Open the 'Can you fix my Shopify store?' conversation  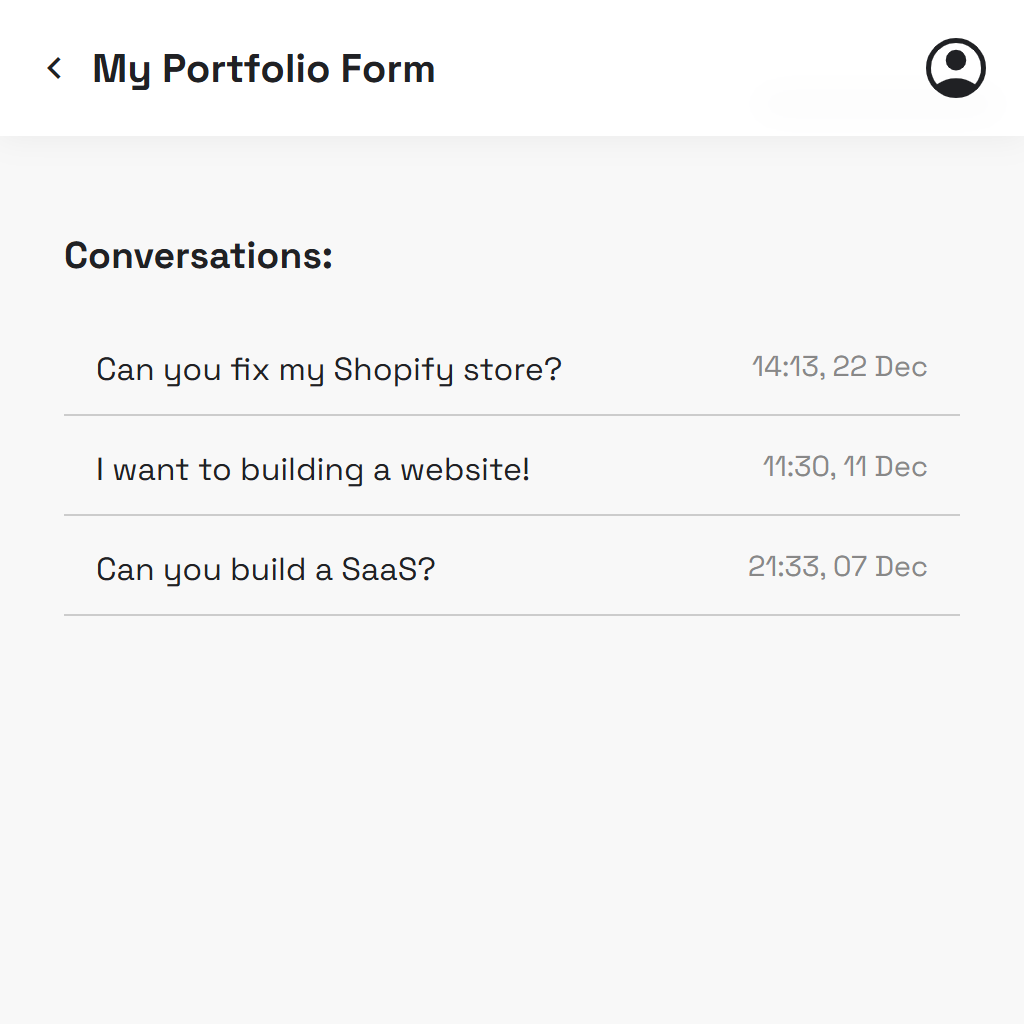[x=328, y=370]
